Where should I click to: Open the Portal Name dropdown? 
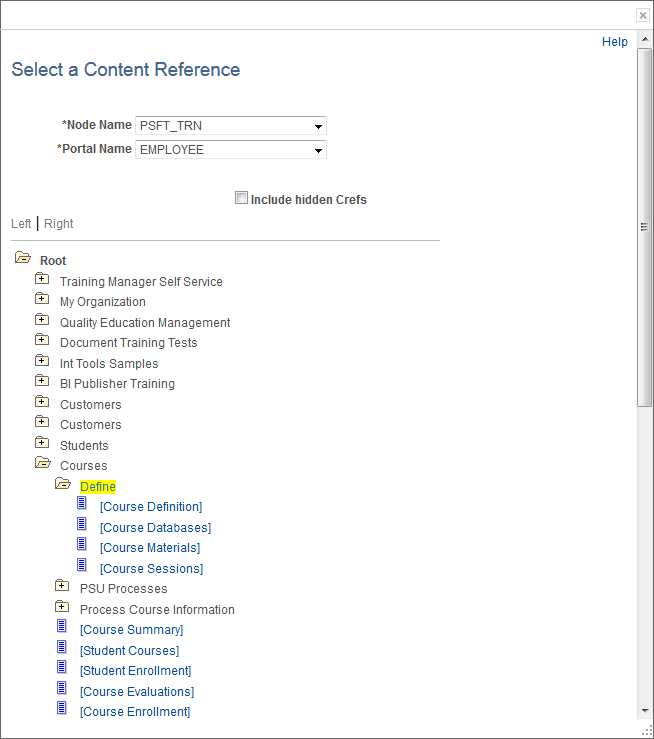click(231, 150)
